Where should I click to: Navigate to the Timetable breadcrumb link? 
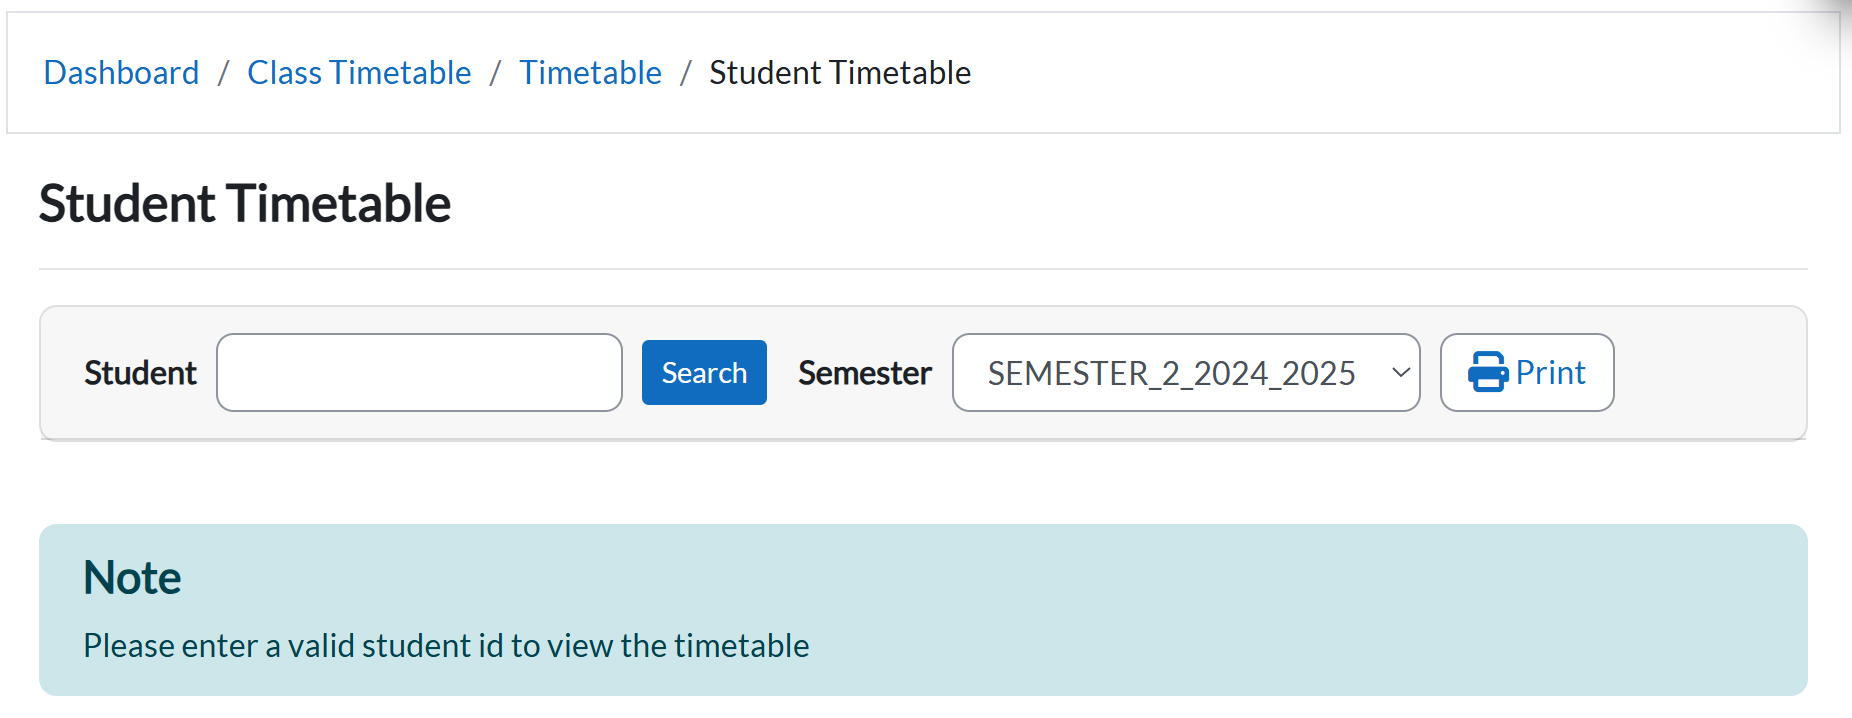[x=590, y=73]
